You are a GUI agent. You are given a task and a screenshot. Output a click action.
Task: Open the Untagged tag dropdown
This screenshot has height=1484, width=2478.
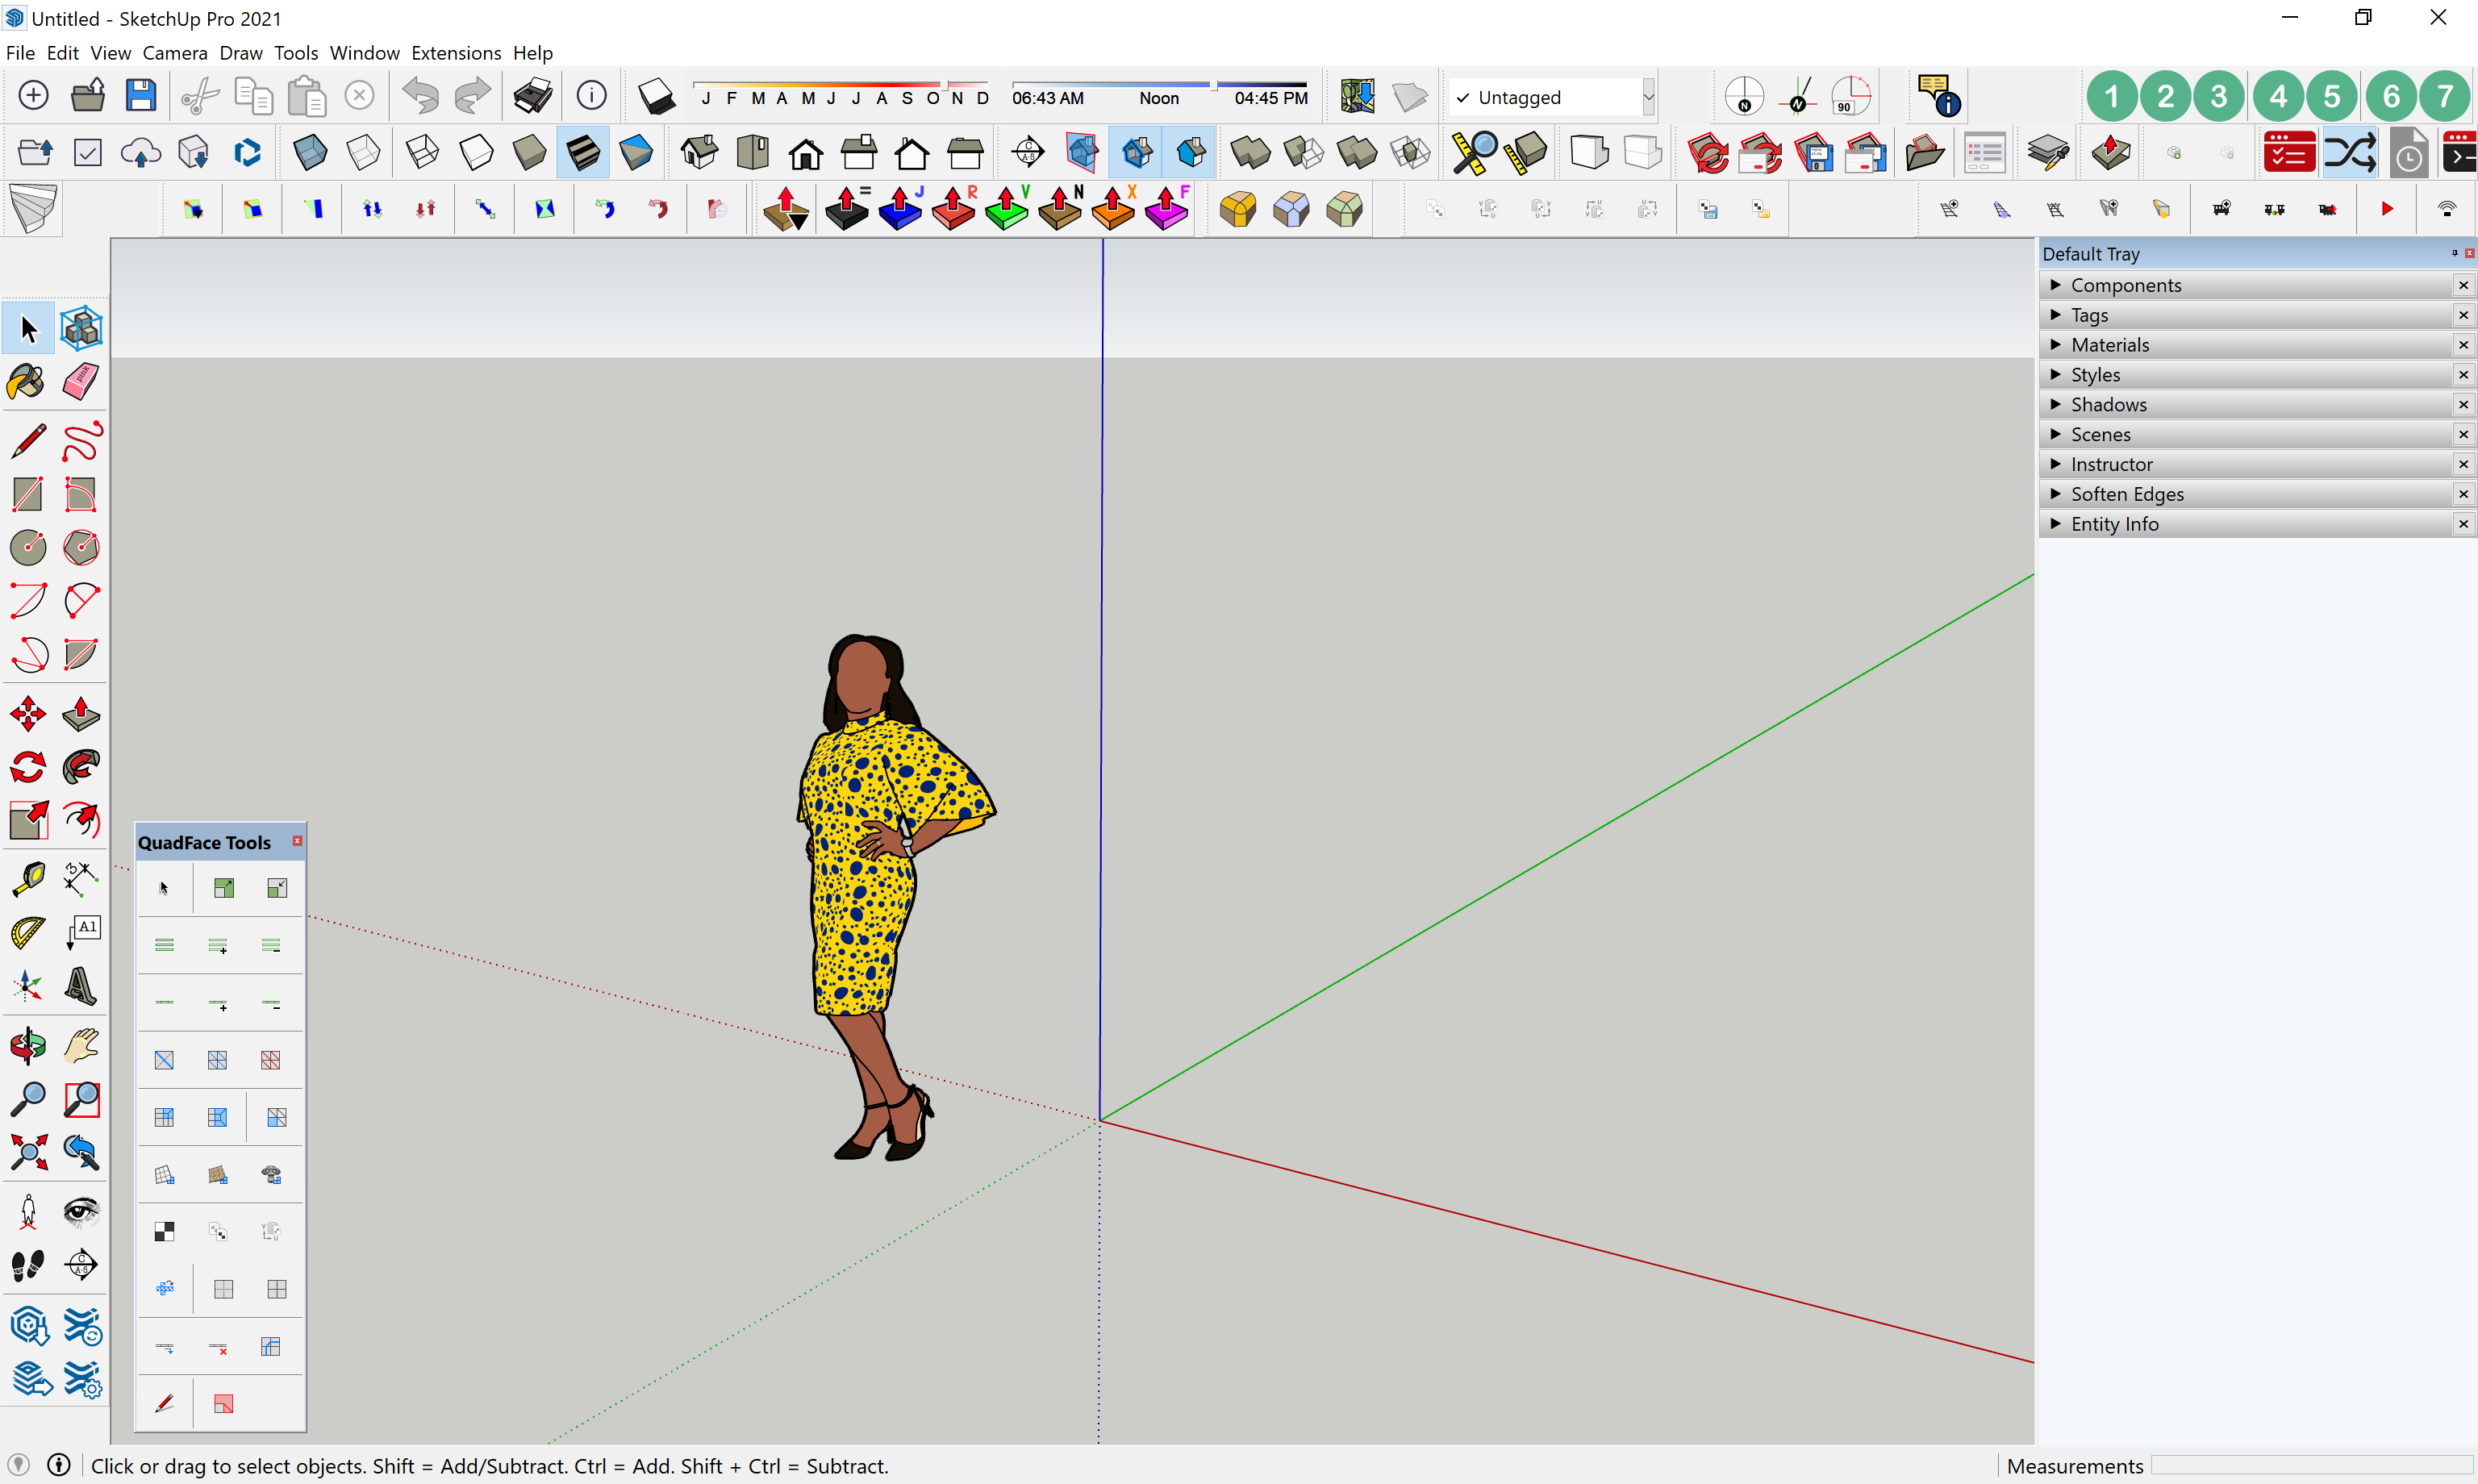(x=1648, y=97)
